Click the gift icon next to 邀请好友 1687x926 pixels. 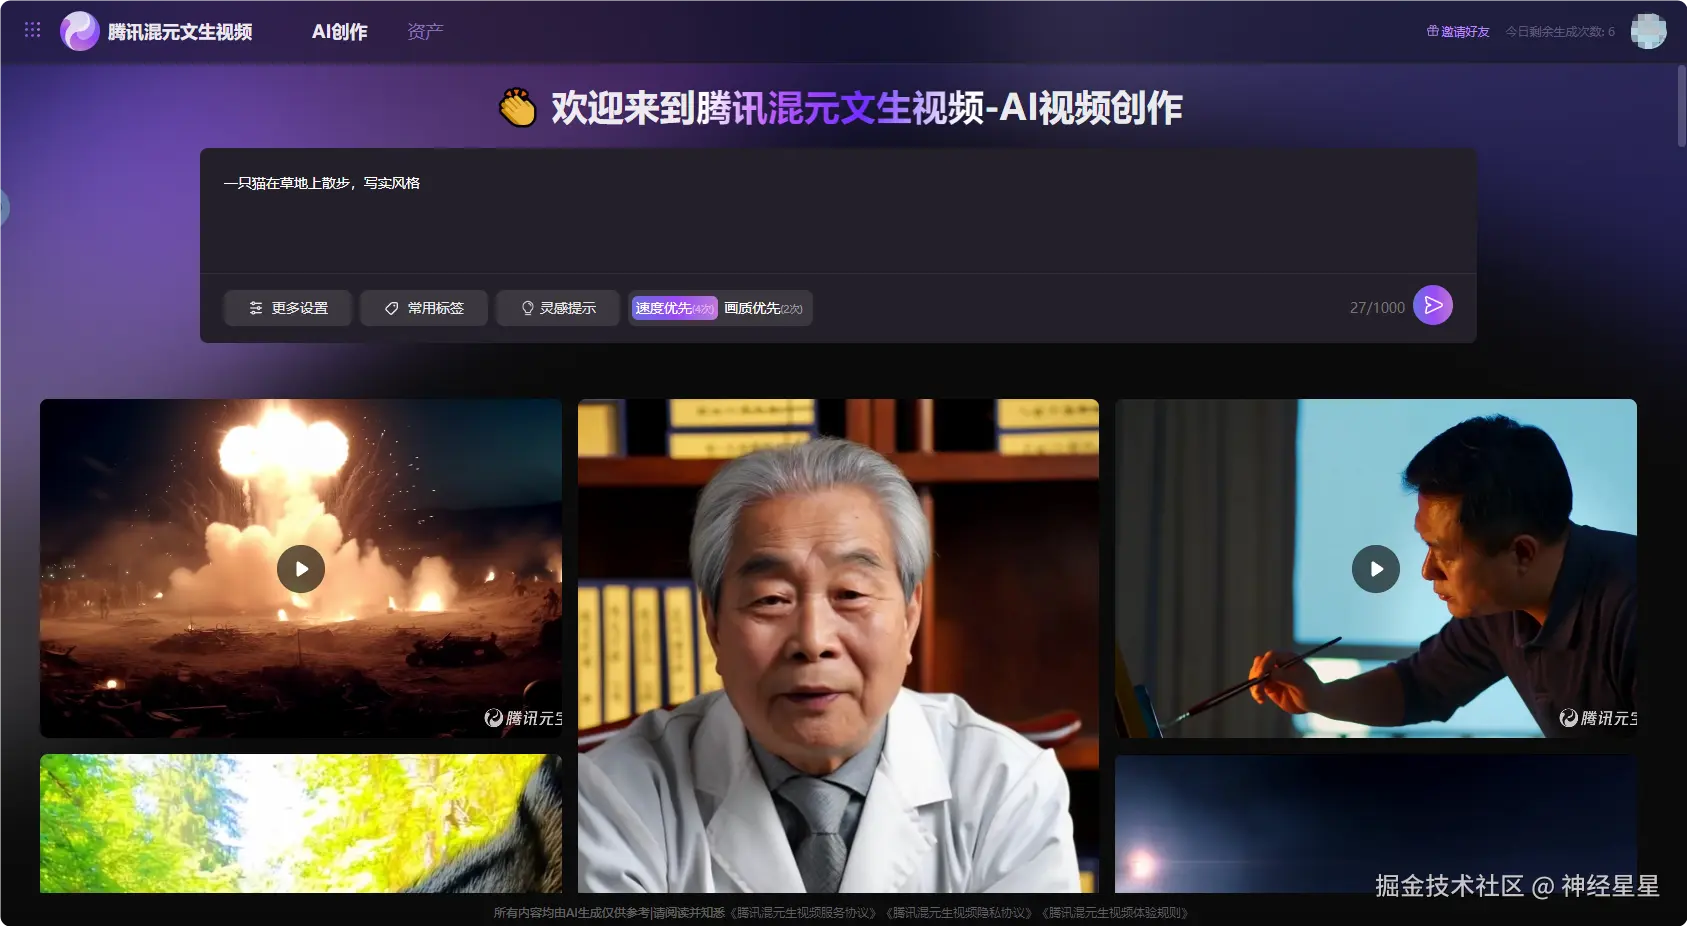[x=1432, y=31]
